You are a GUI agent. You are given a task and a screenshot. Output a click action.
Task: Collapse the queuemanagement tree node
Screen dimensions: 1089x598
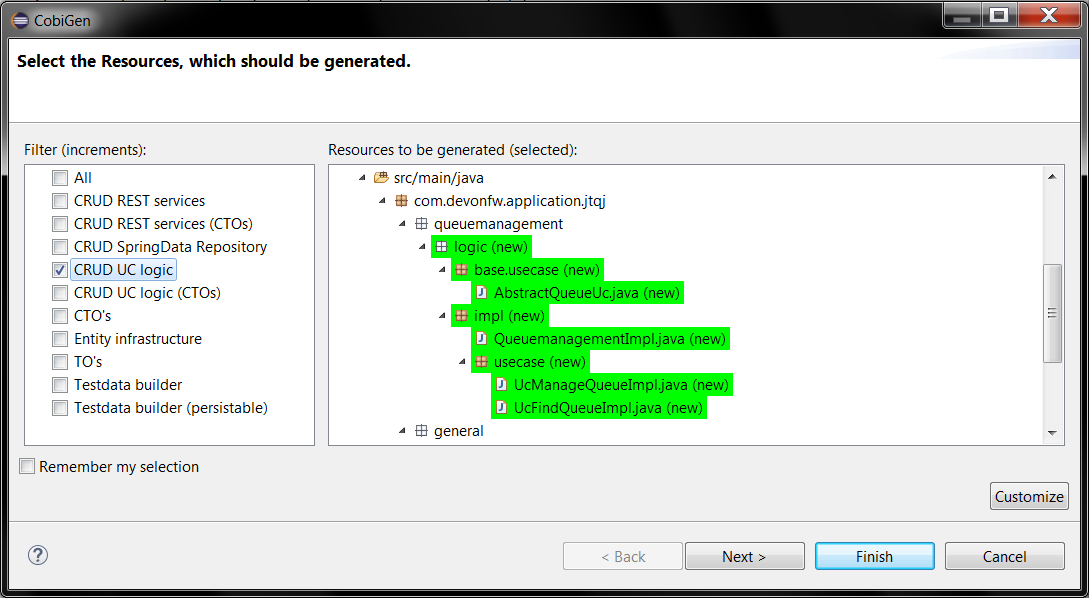[403, 224]
